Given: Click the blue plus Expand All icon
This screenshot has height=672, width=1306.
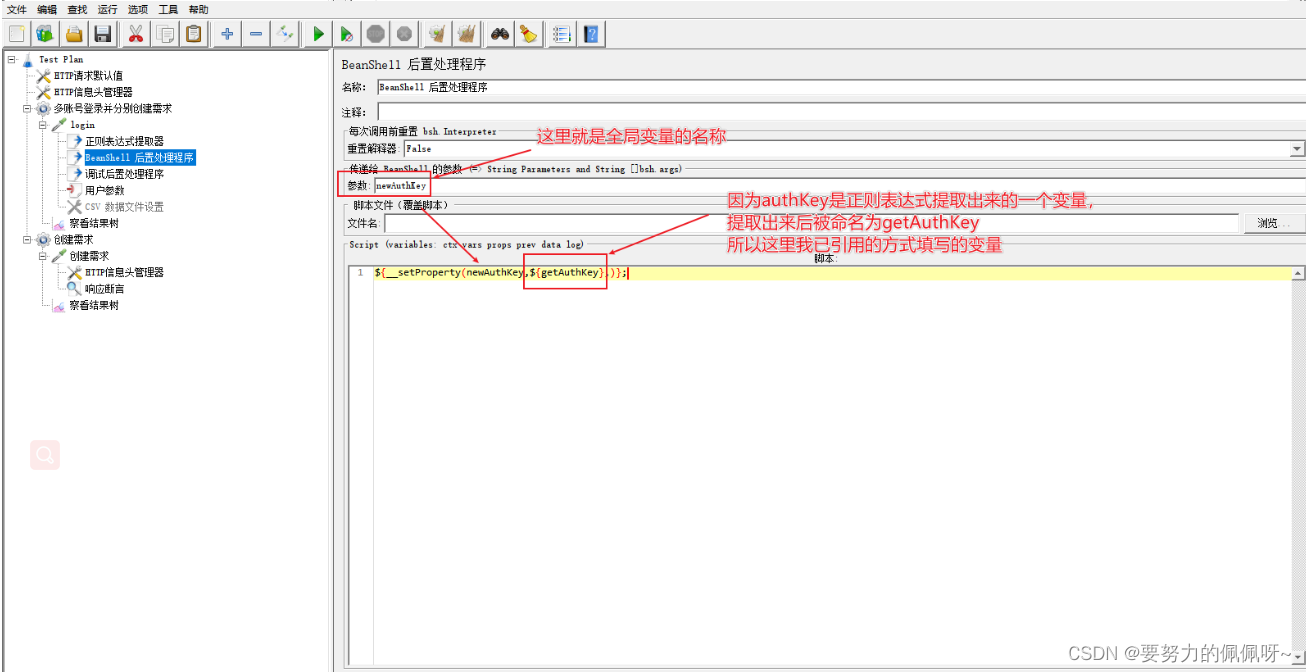Looking at the screenshot, I should tap(227, 34).
